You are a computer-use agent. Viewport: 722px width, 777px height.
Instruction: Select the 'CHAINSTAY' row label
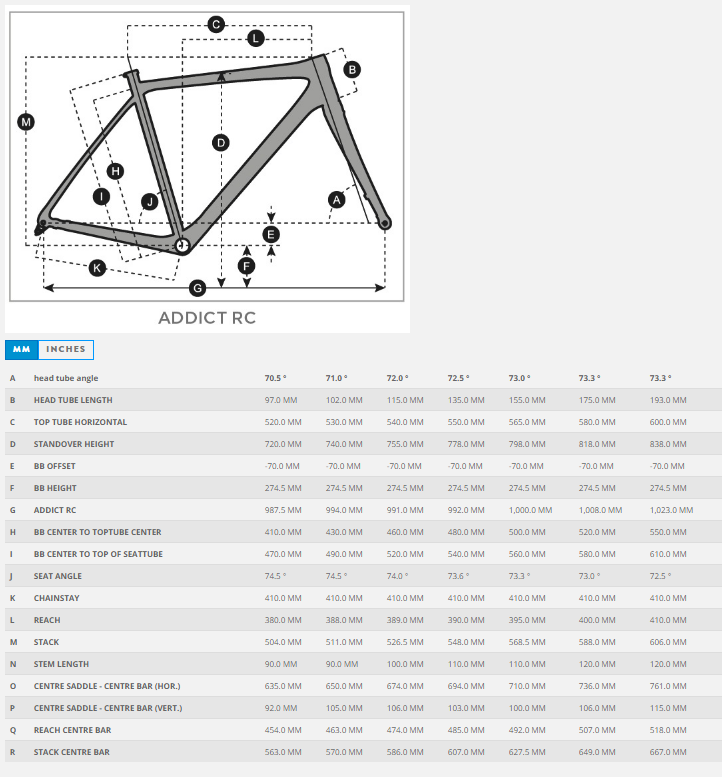tap(56, 598)
